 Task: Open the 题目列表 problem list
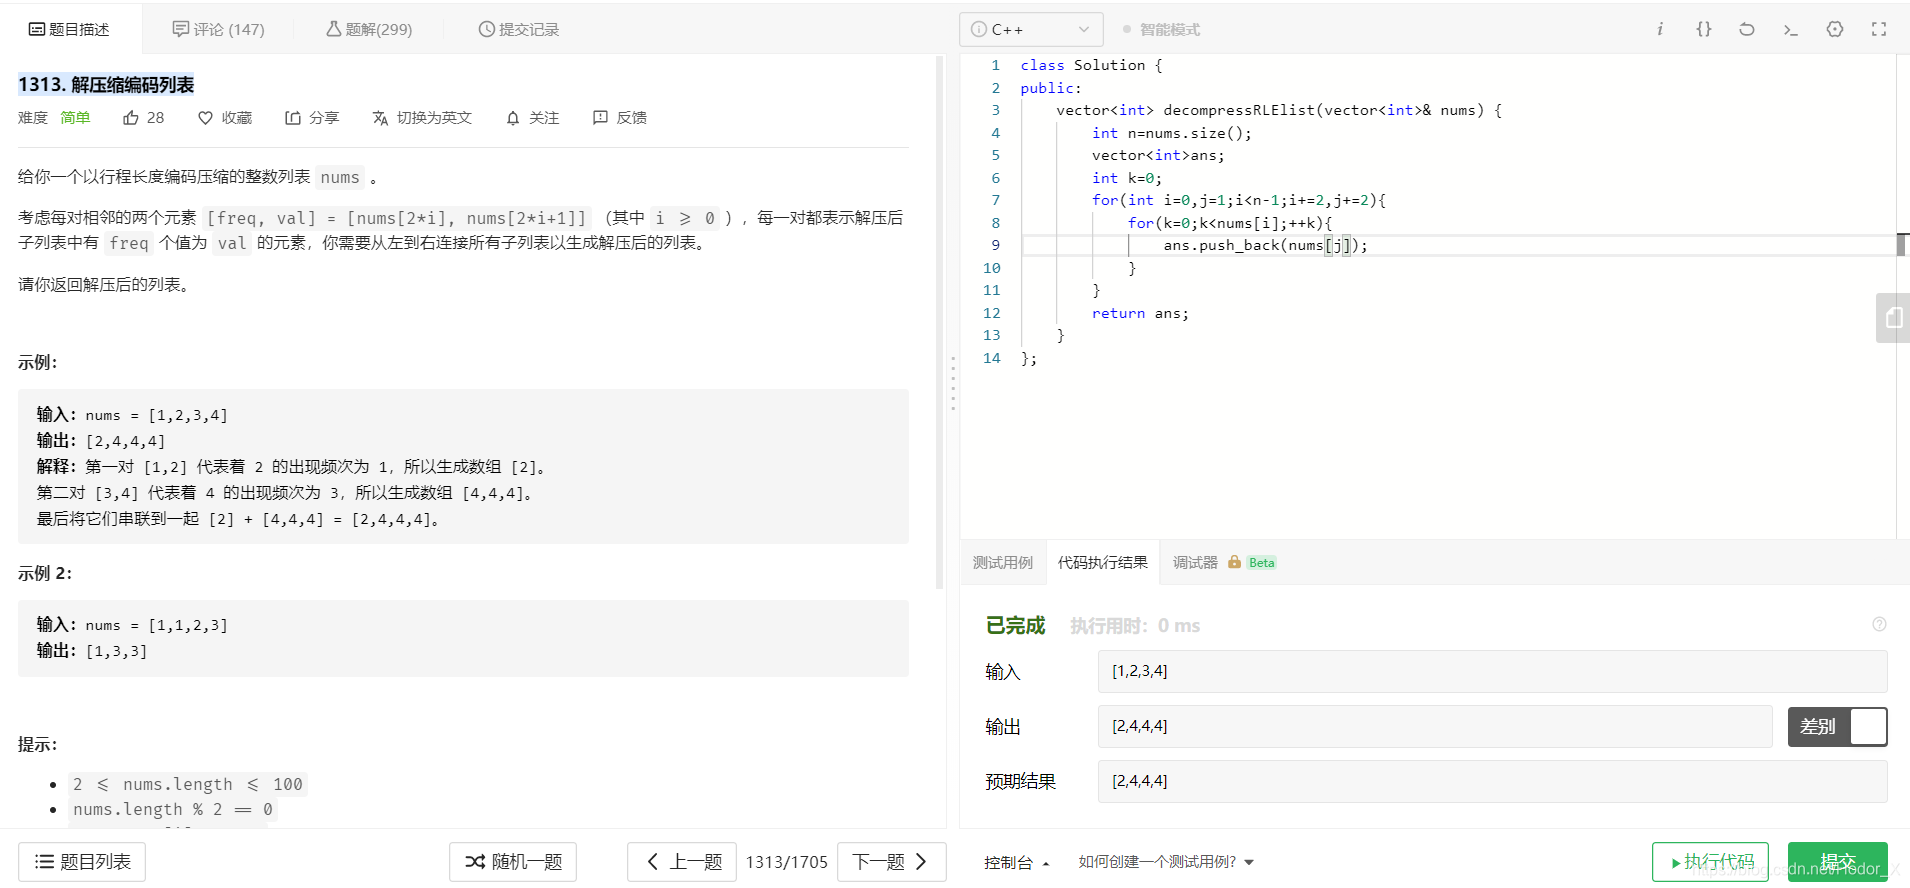coord(82,862)
